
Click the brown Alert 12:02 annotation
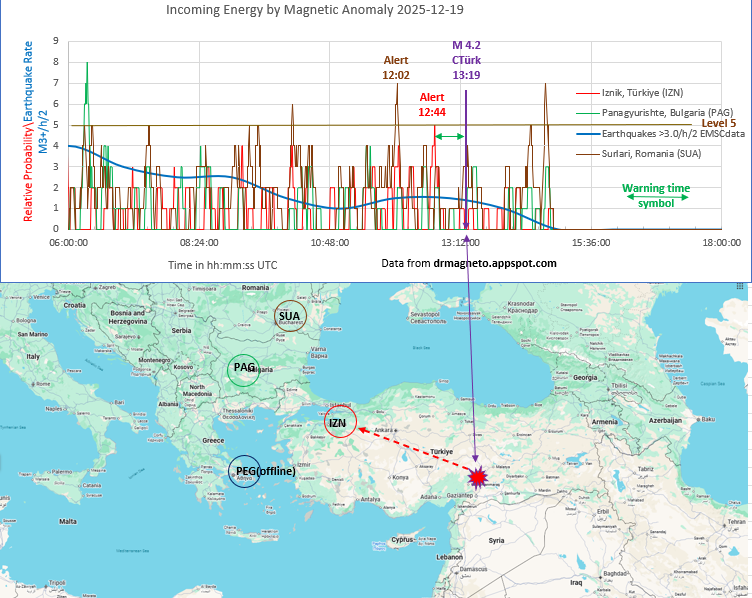(396, 67)
